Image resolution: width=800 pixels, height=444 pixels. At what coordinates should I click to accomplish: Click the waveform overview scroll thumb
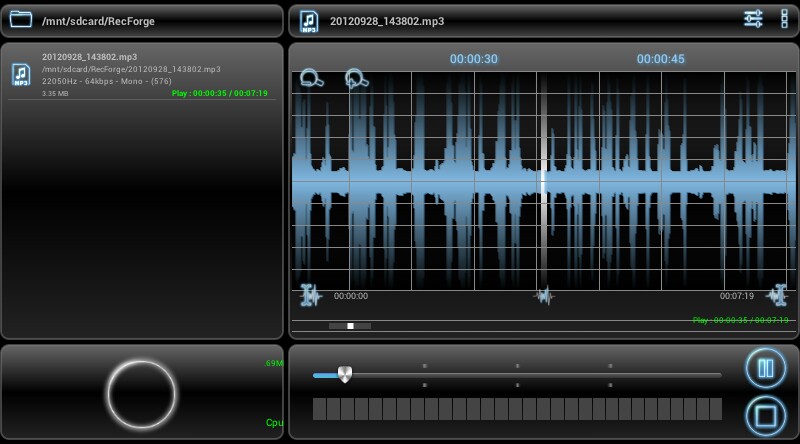[350, 326]
